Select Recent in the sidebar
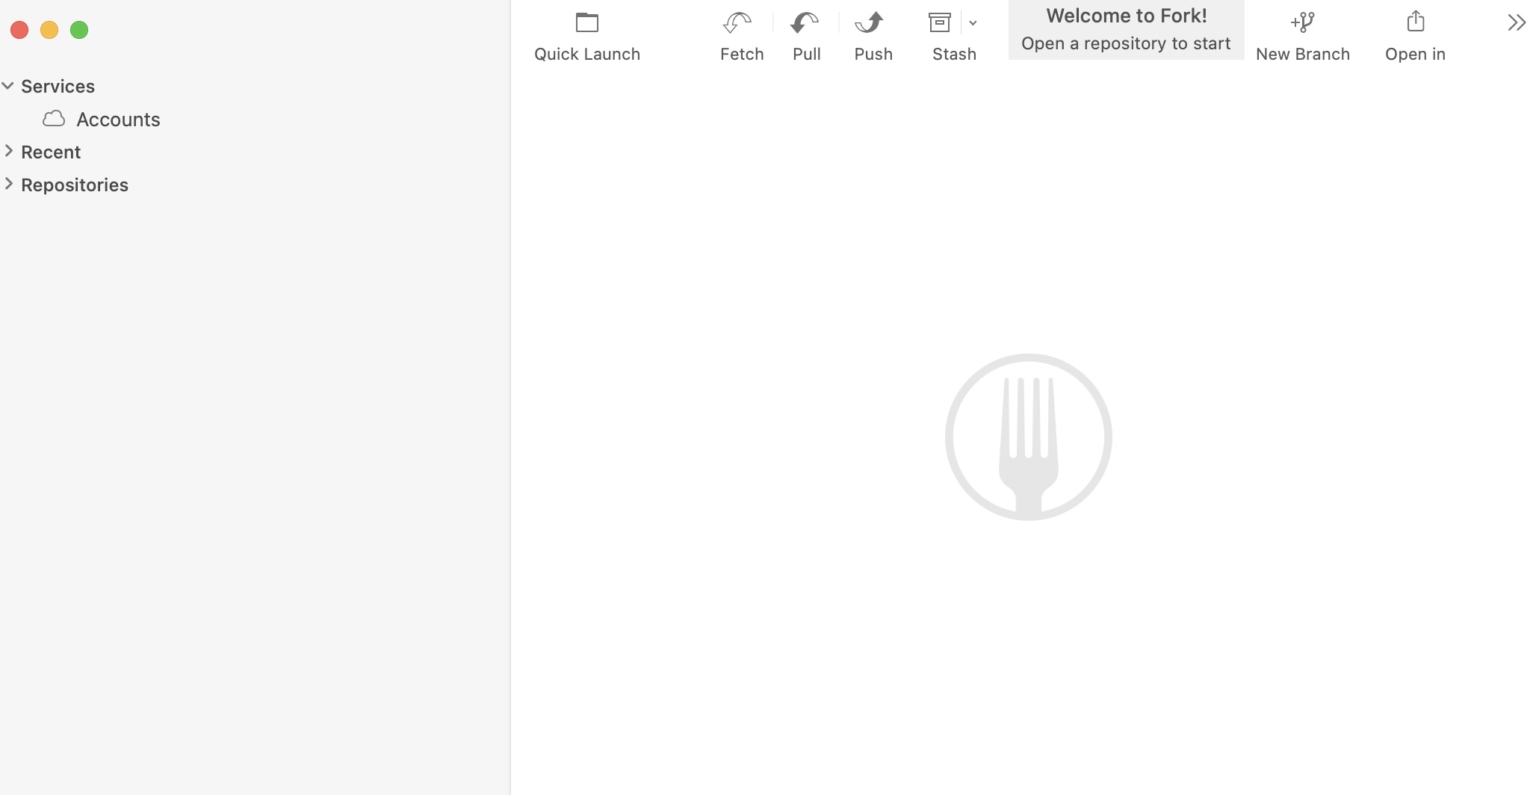The height and width of the screenshot is (795, 1536). point(51,152)
